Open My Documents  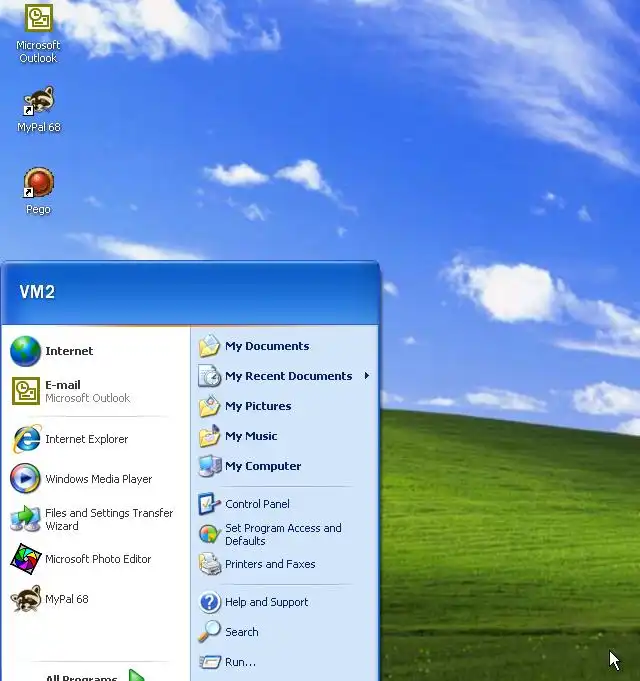(x=284, y=346)
